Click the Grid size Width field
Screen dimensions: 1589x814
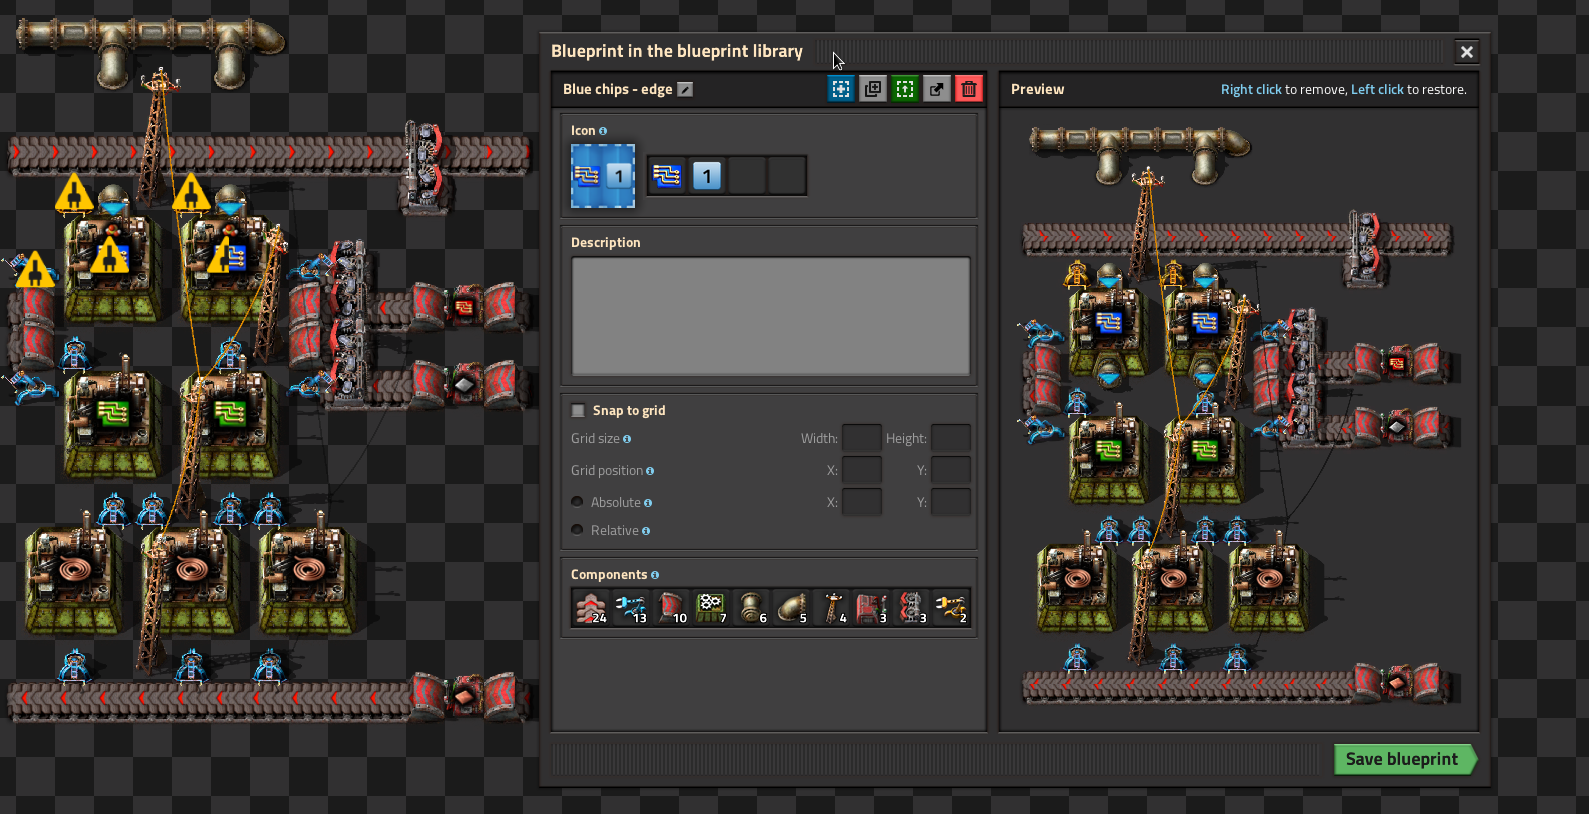click(x=862, y=438)
